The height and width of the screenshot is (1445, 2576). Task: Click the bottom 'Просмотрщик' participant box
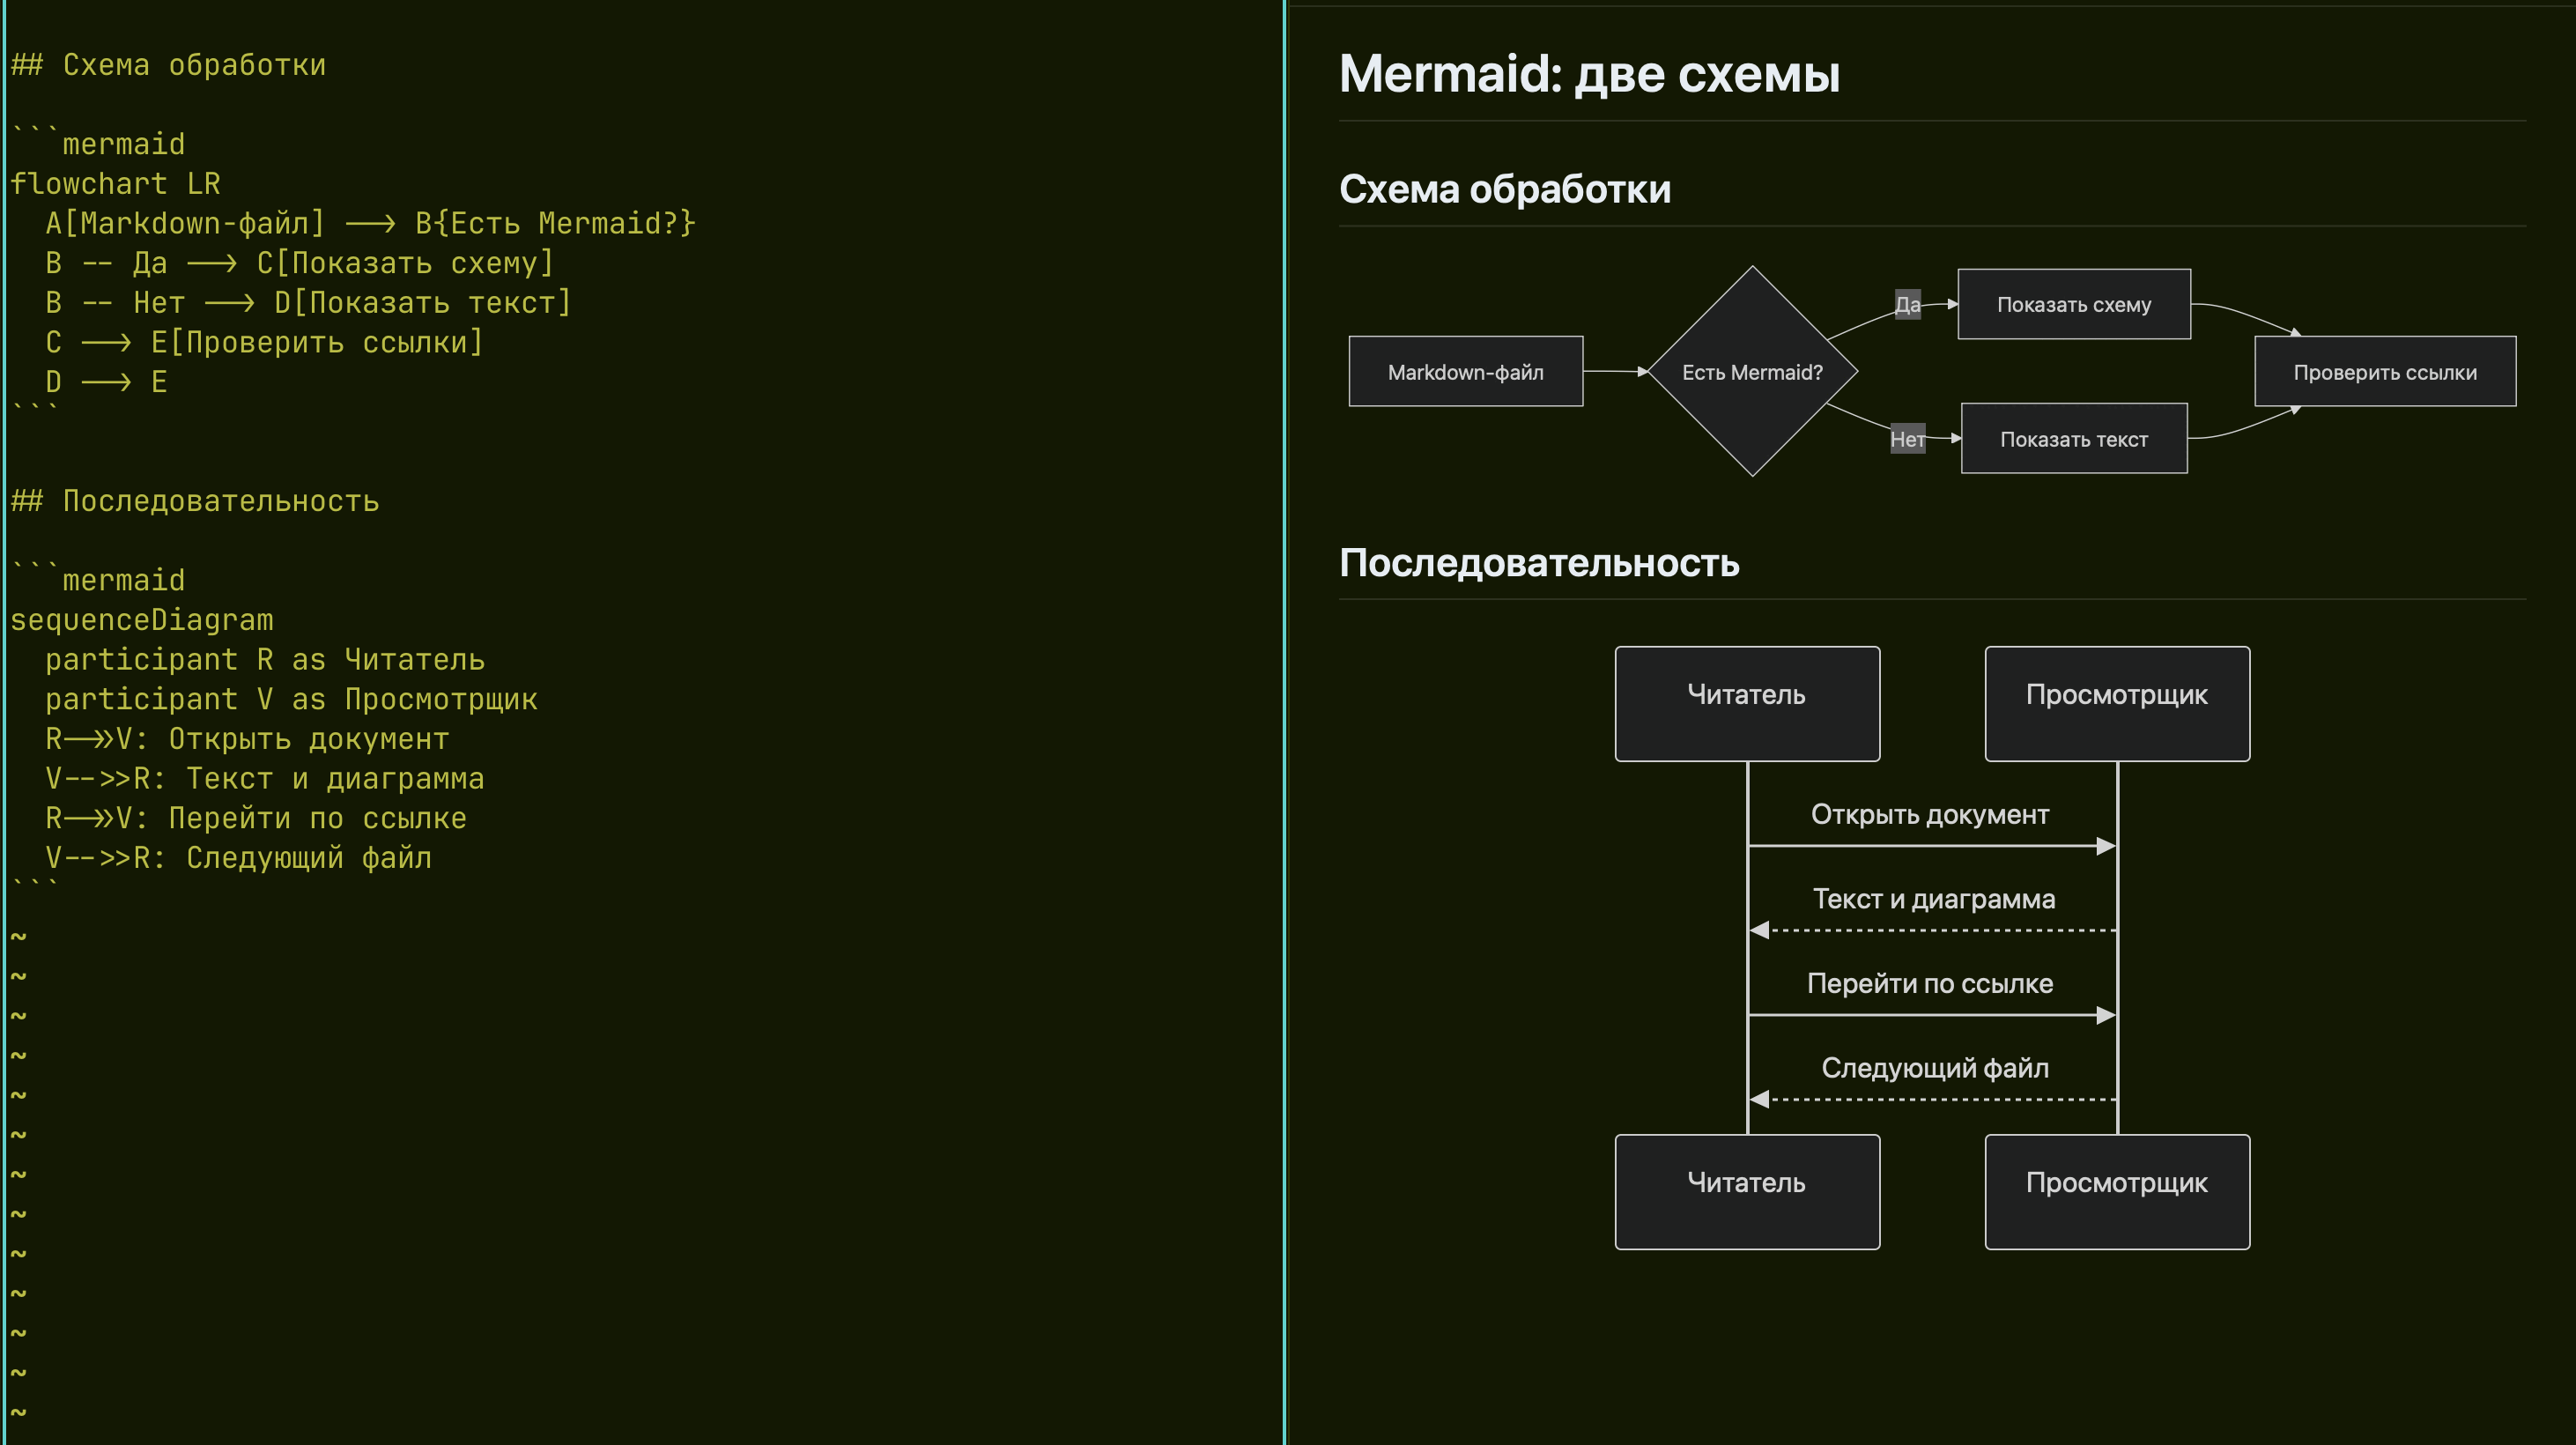pos(2117,1192)
